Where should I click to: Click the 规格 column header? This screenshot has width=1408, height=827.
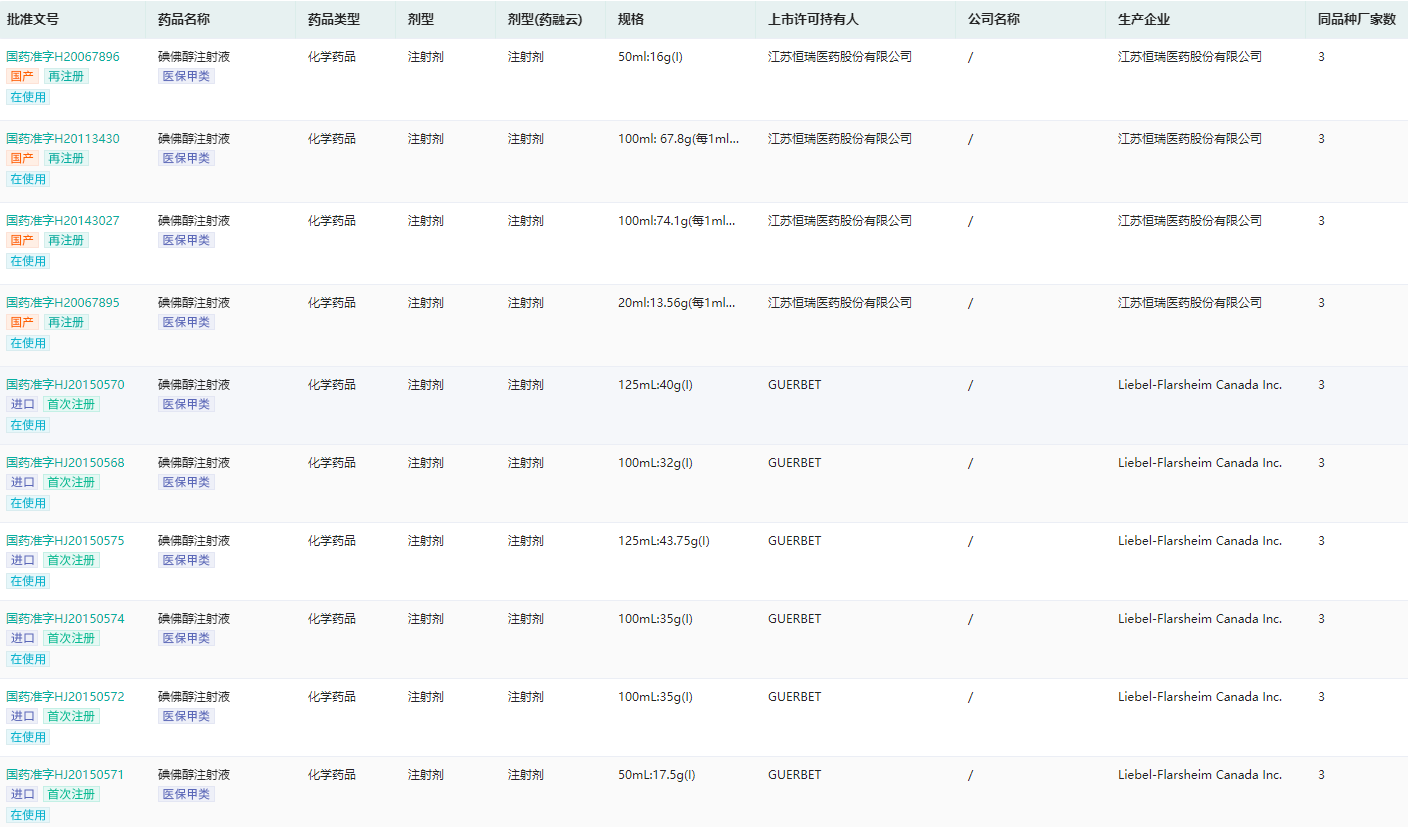631,19
